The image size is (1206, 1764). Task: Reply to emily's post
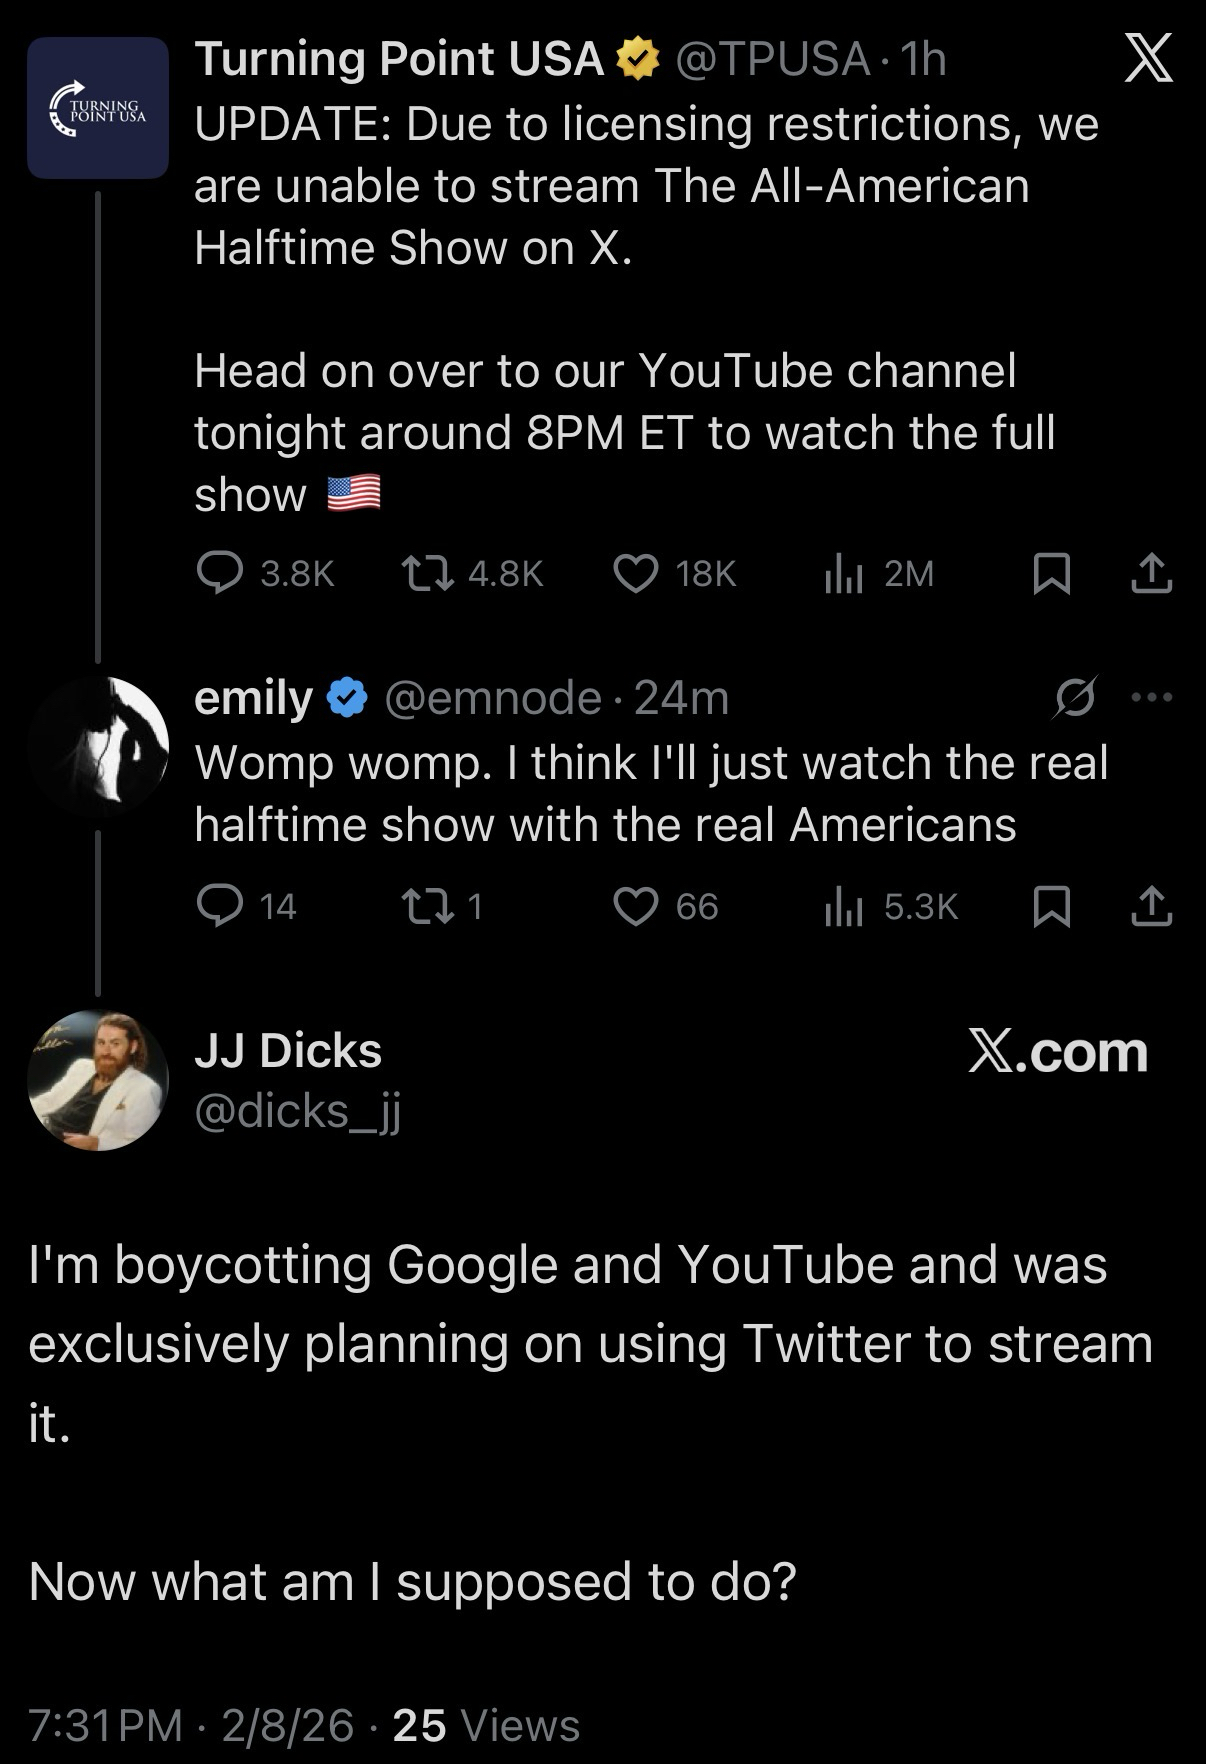coord(219,906)
